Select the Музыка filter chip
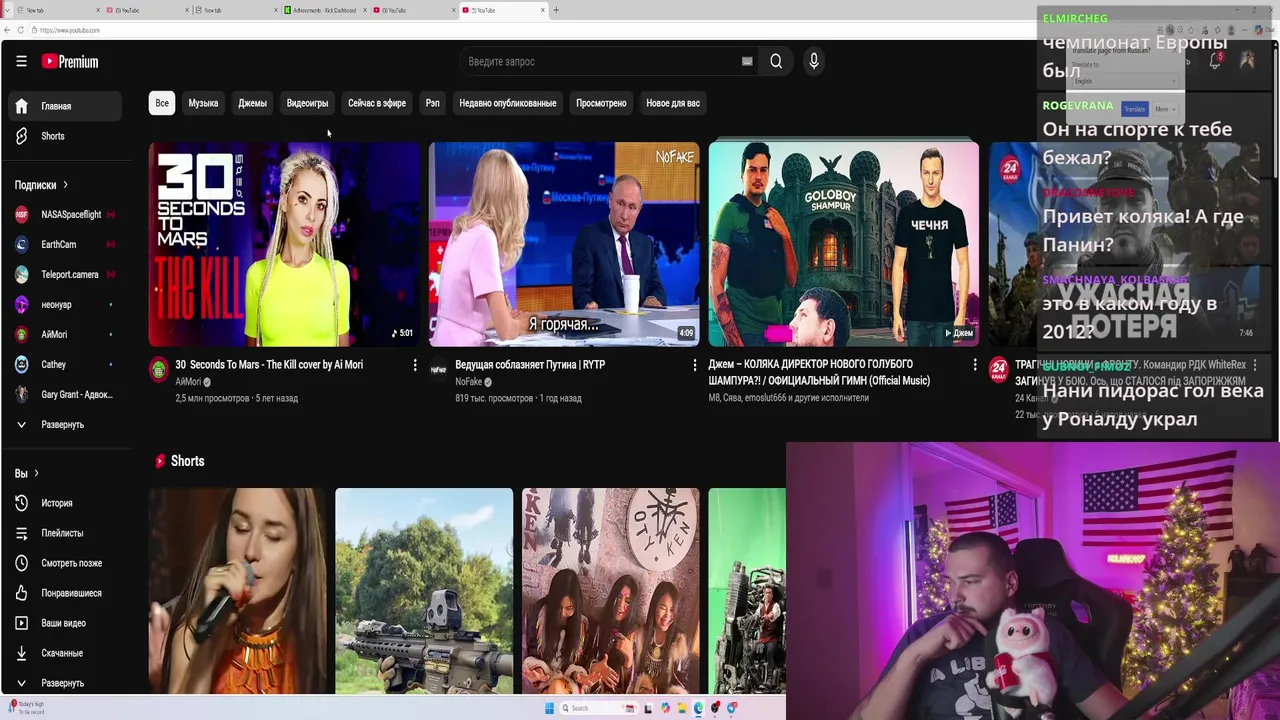1280x720 pixels. pos(203,103)
